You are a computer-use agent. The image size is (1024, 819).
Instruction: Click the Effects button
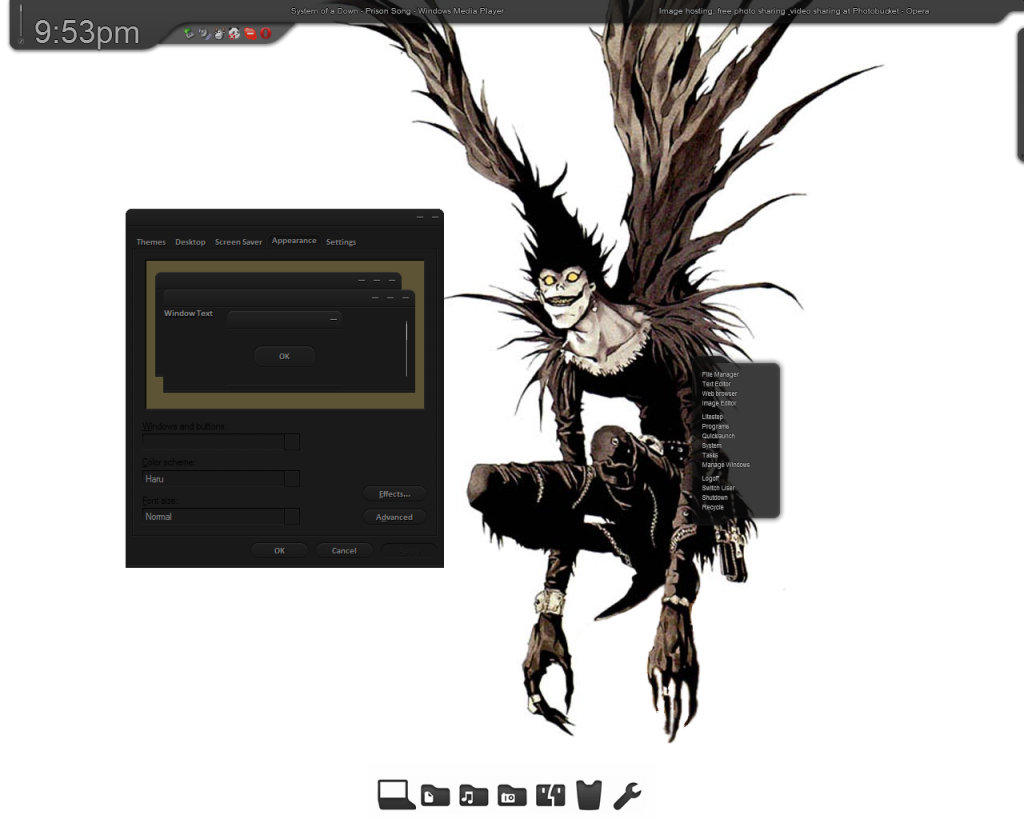click(x=394, y=492)
